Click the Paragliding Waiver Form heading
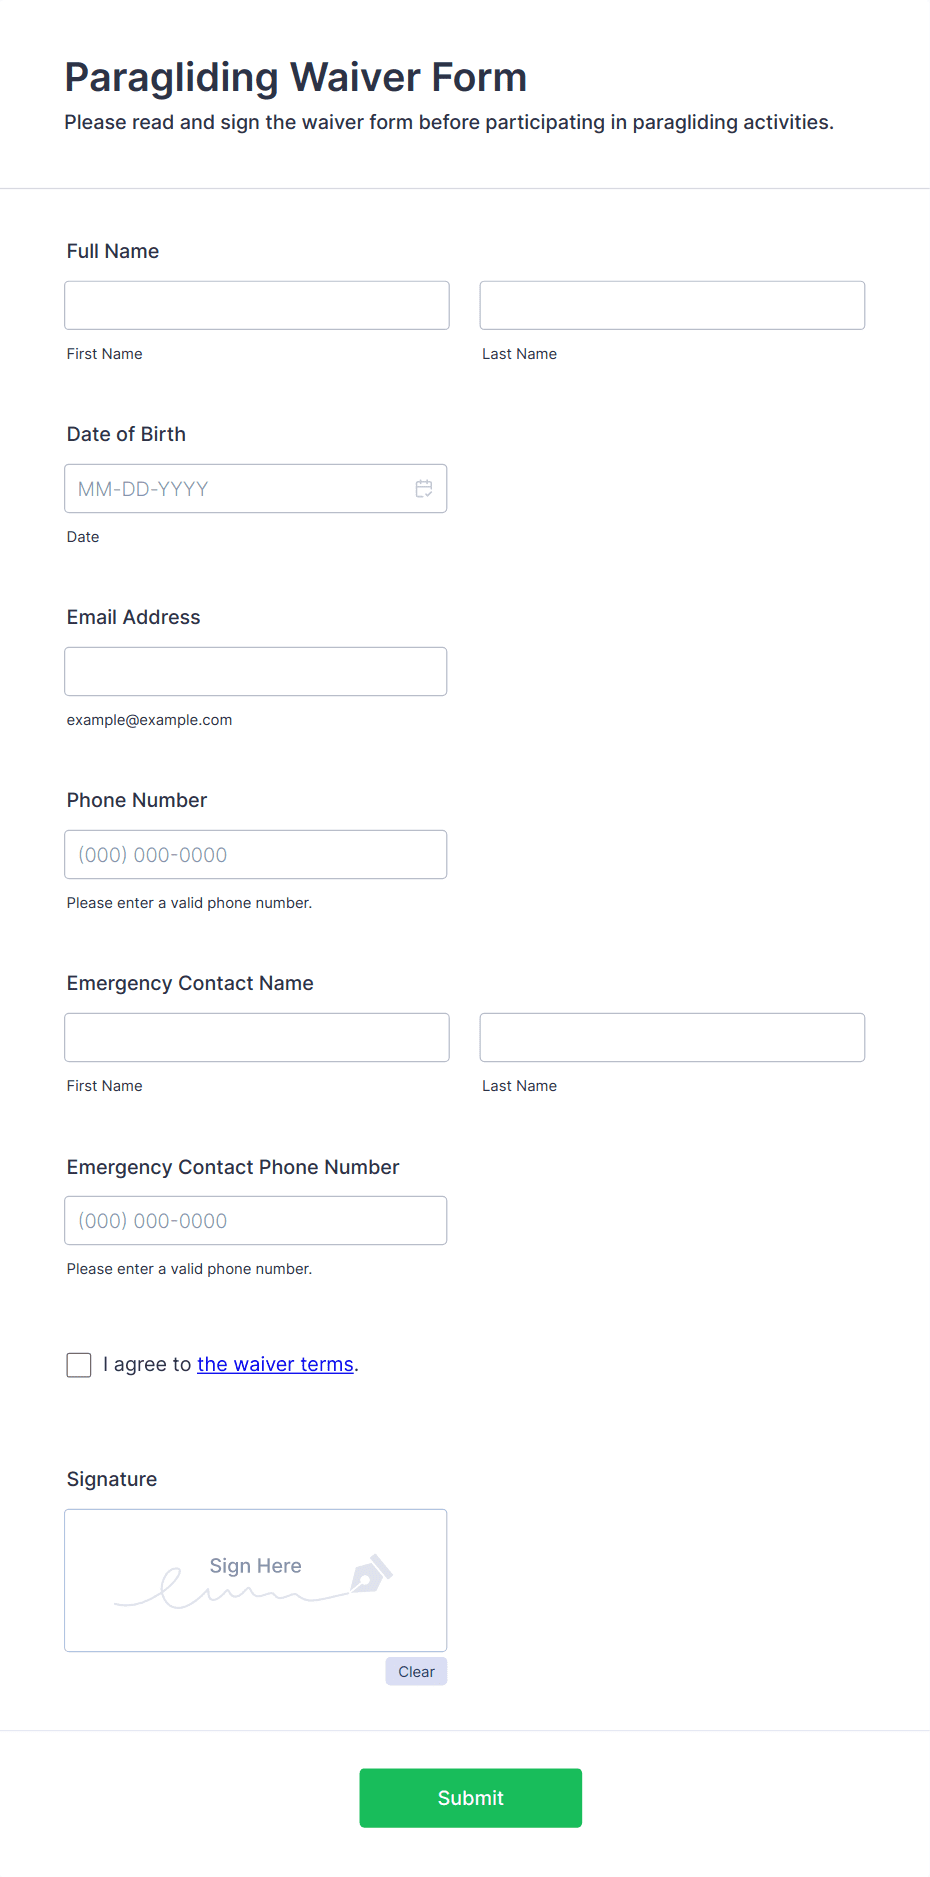The height and width of the screenshot is (1877, 930). coord(296,77)
